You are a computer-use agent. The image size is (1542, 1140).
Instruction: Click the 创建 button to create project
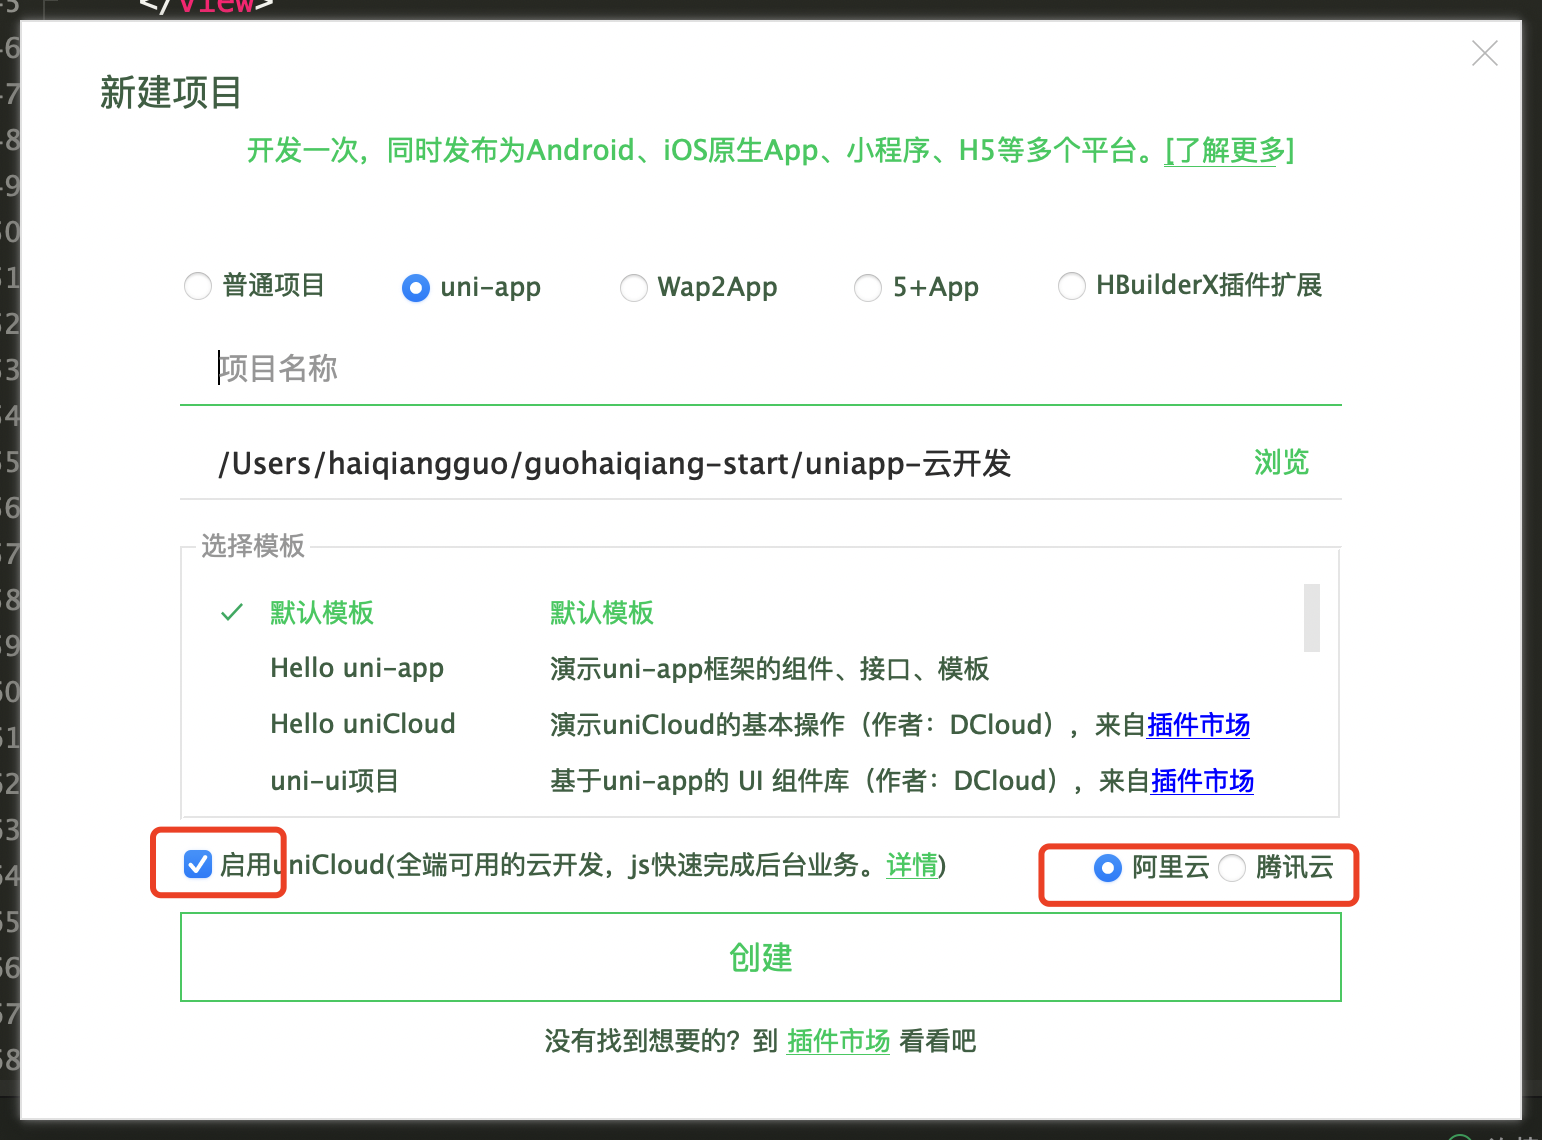pos(760,957)
